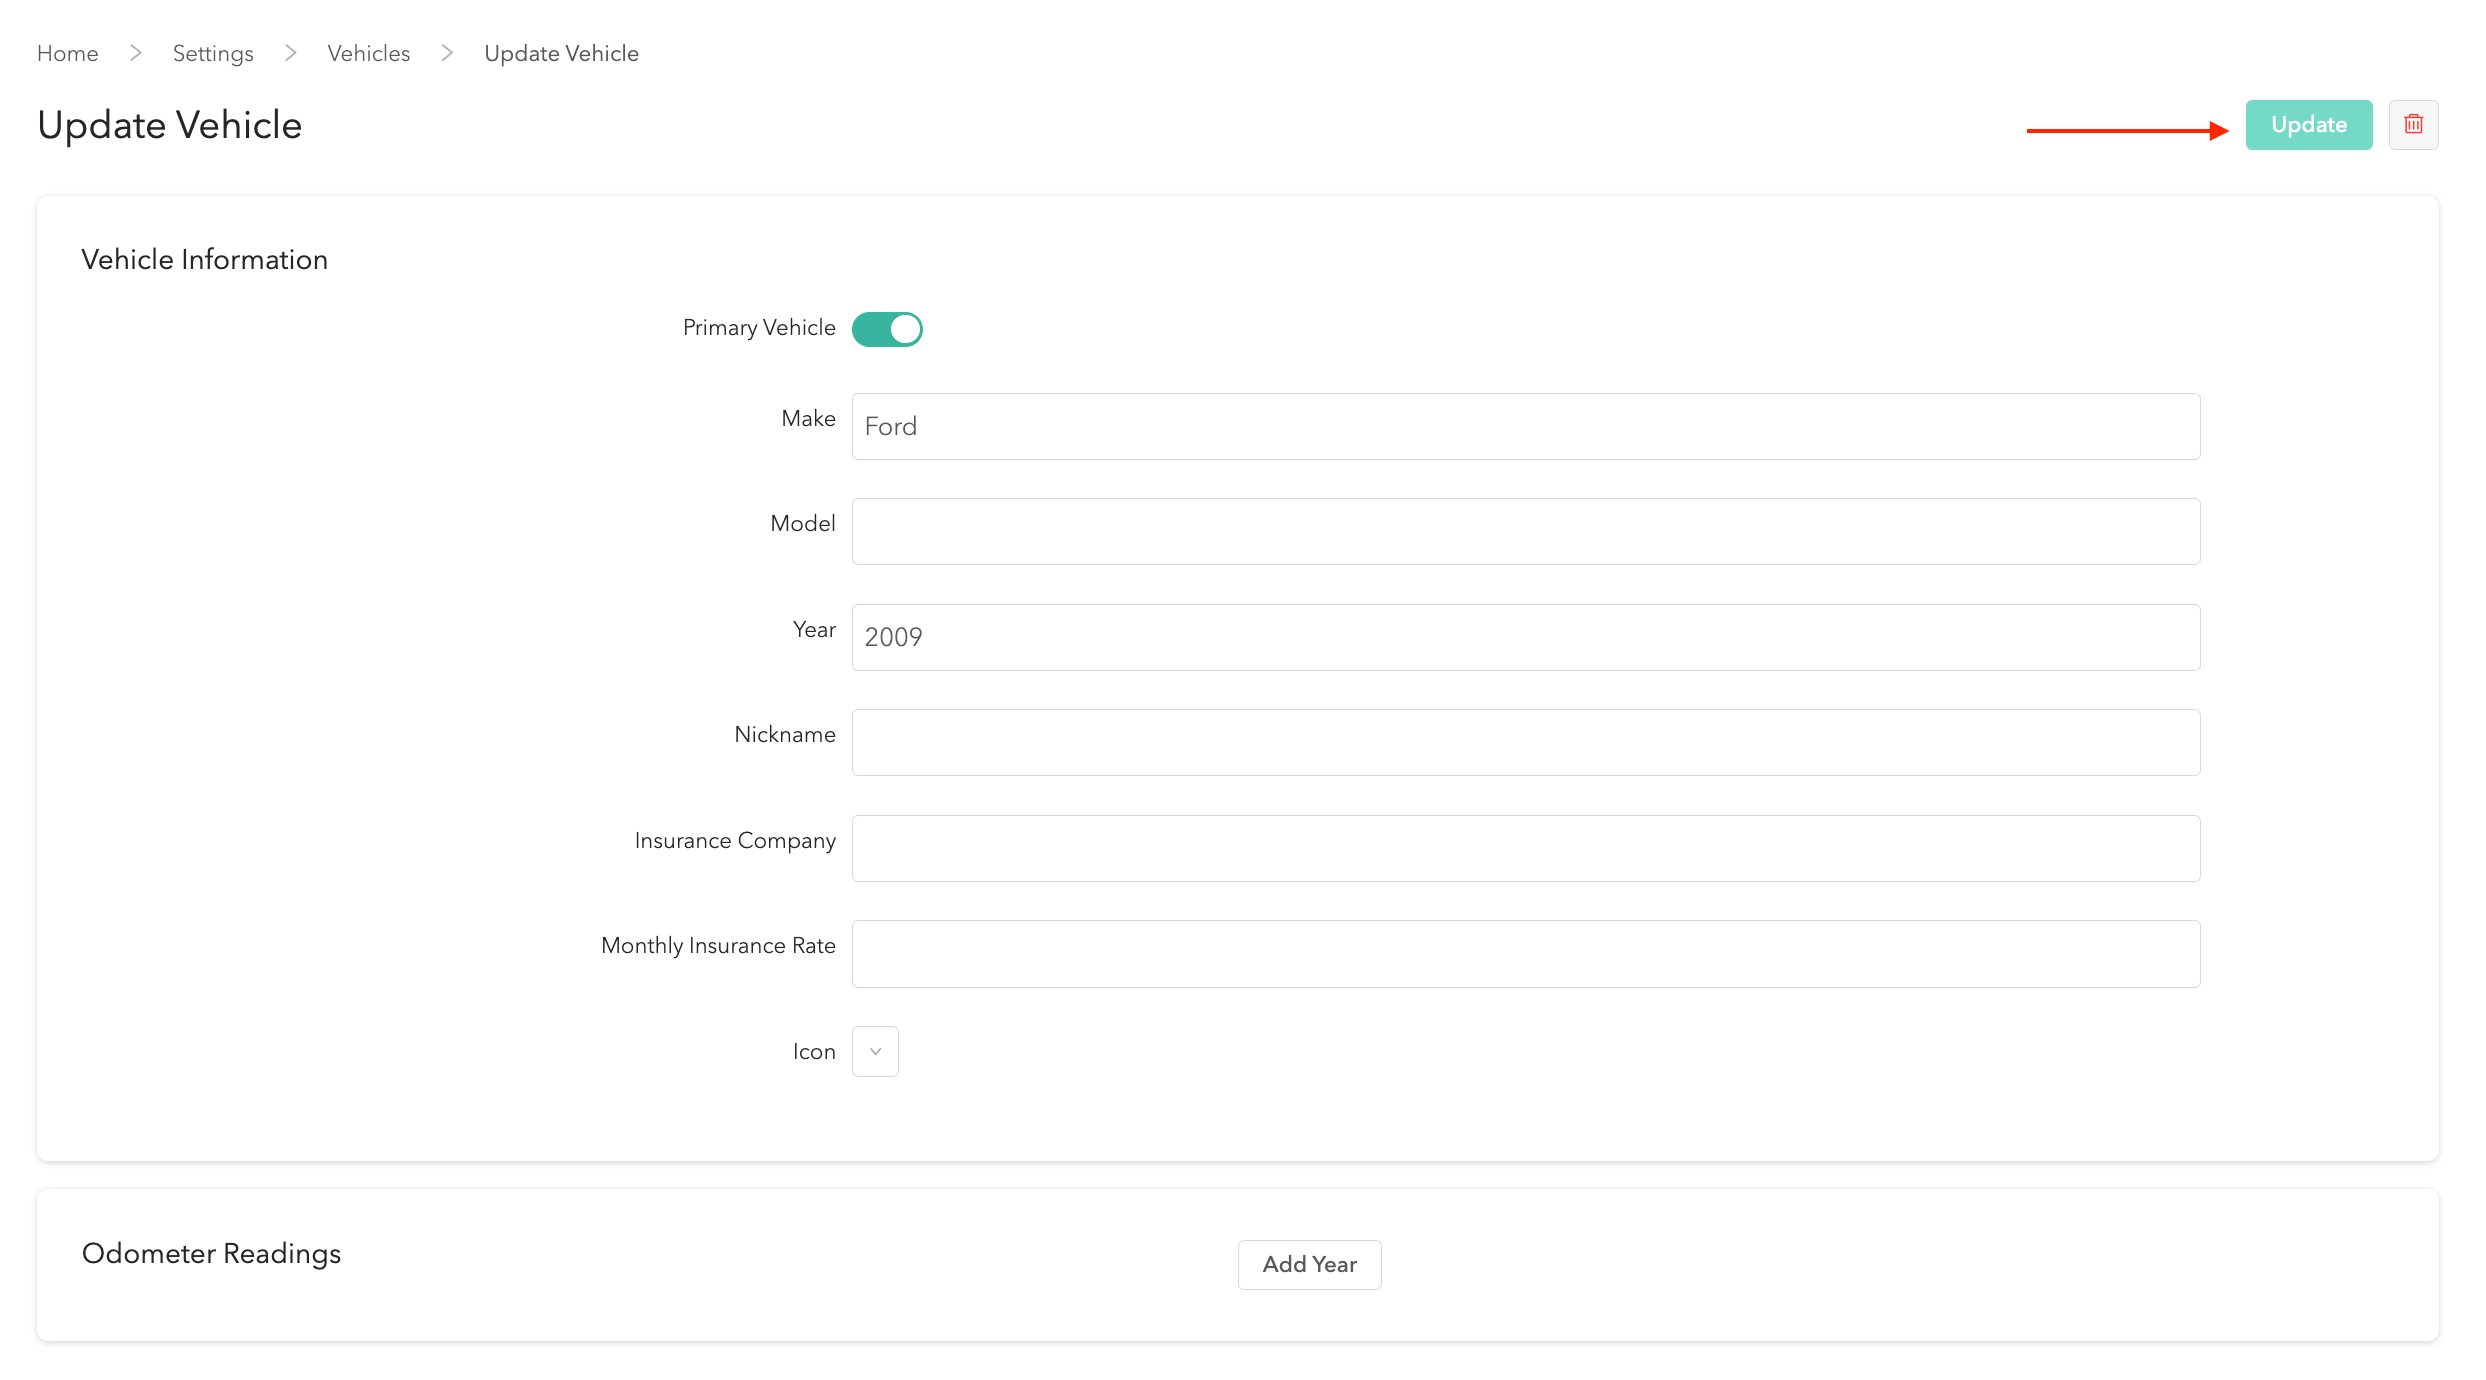
Task: Select the Year field showing 2009
Action: coord(1525,637)
